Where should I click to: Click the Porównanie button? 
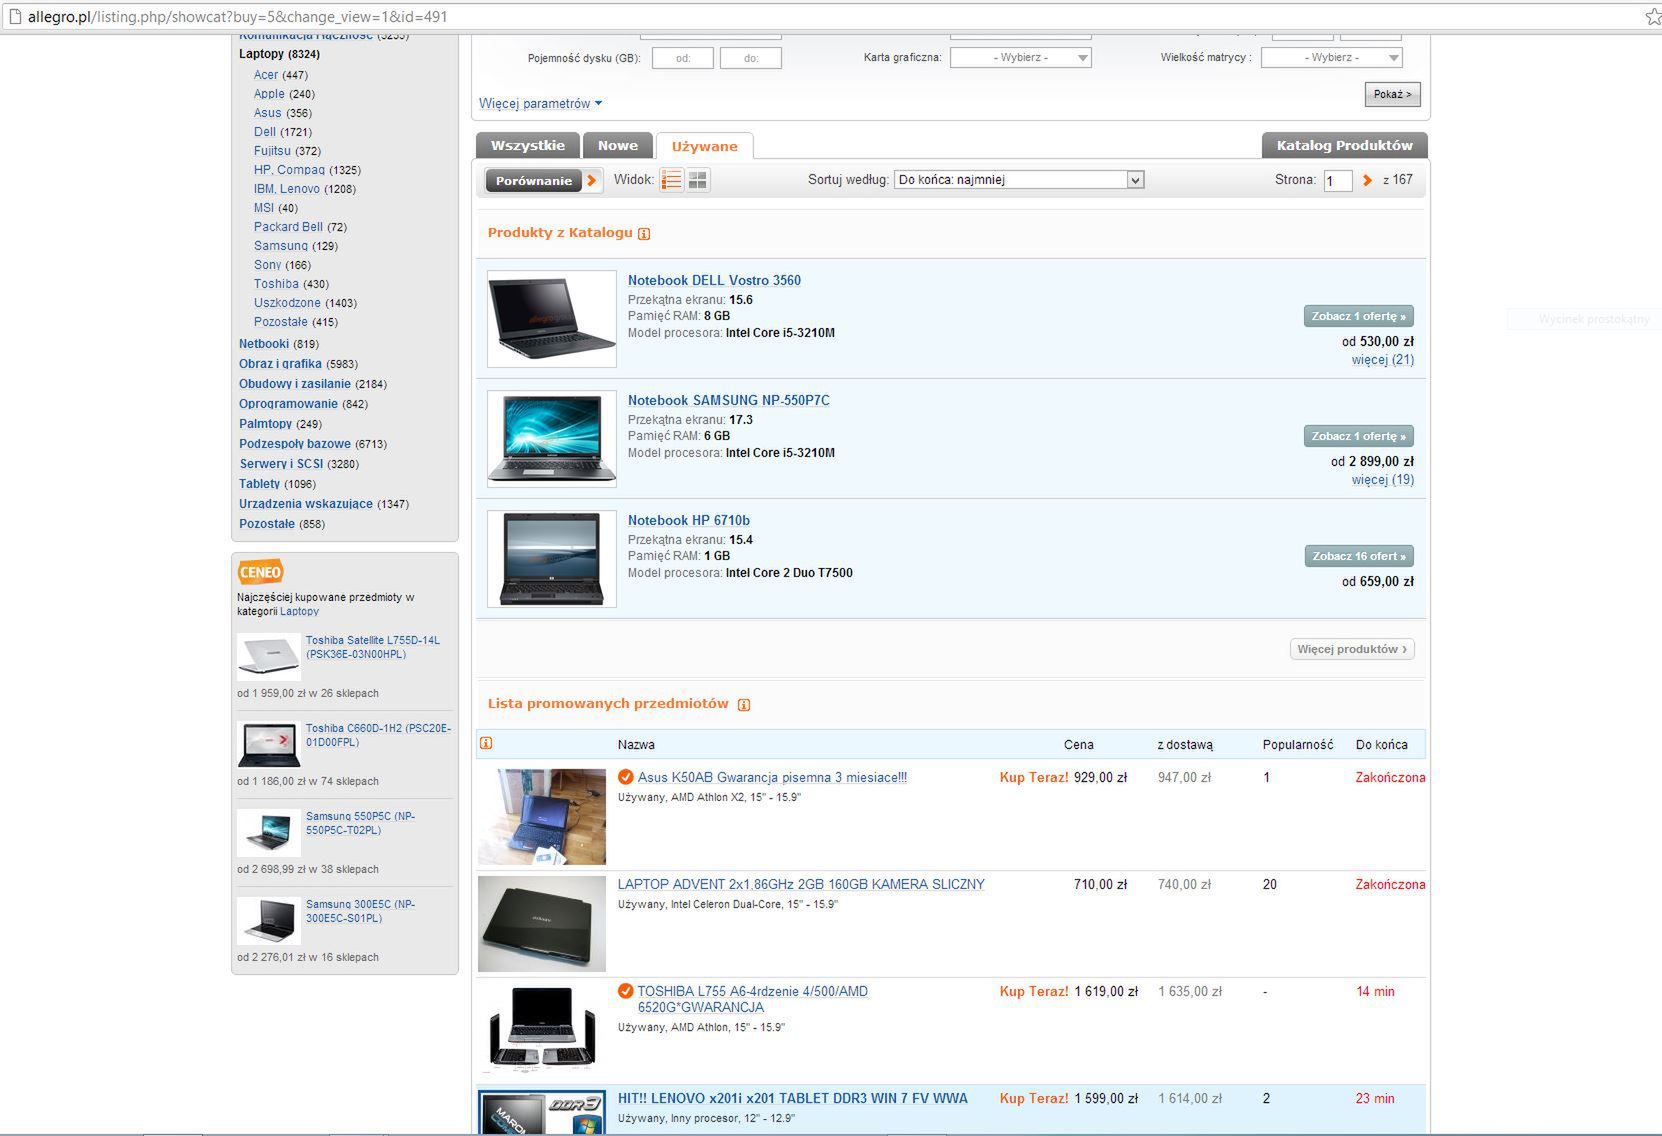click(x=543, y=181)
